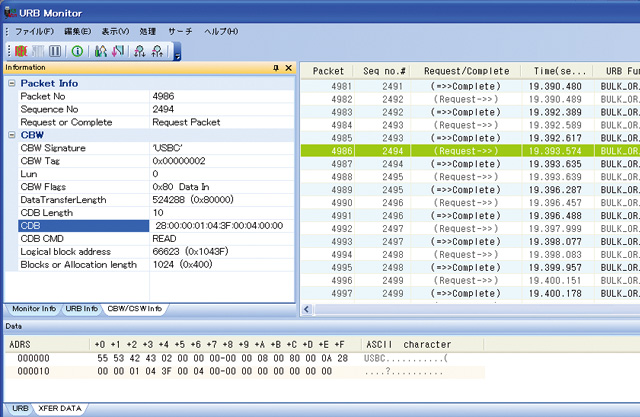The image size is (640, 417).
Task: Select packet 4984 row
Action: pos(470,125)
